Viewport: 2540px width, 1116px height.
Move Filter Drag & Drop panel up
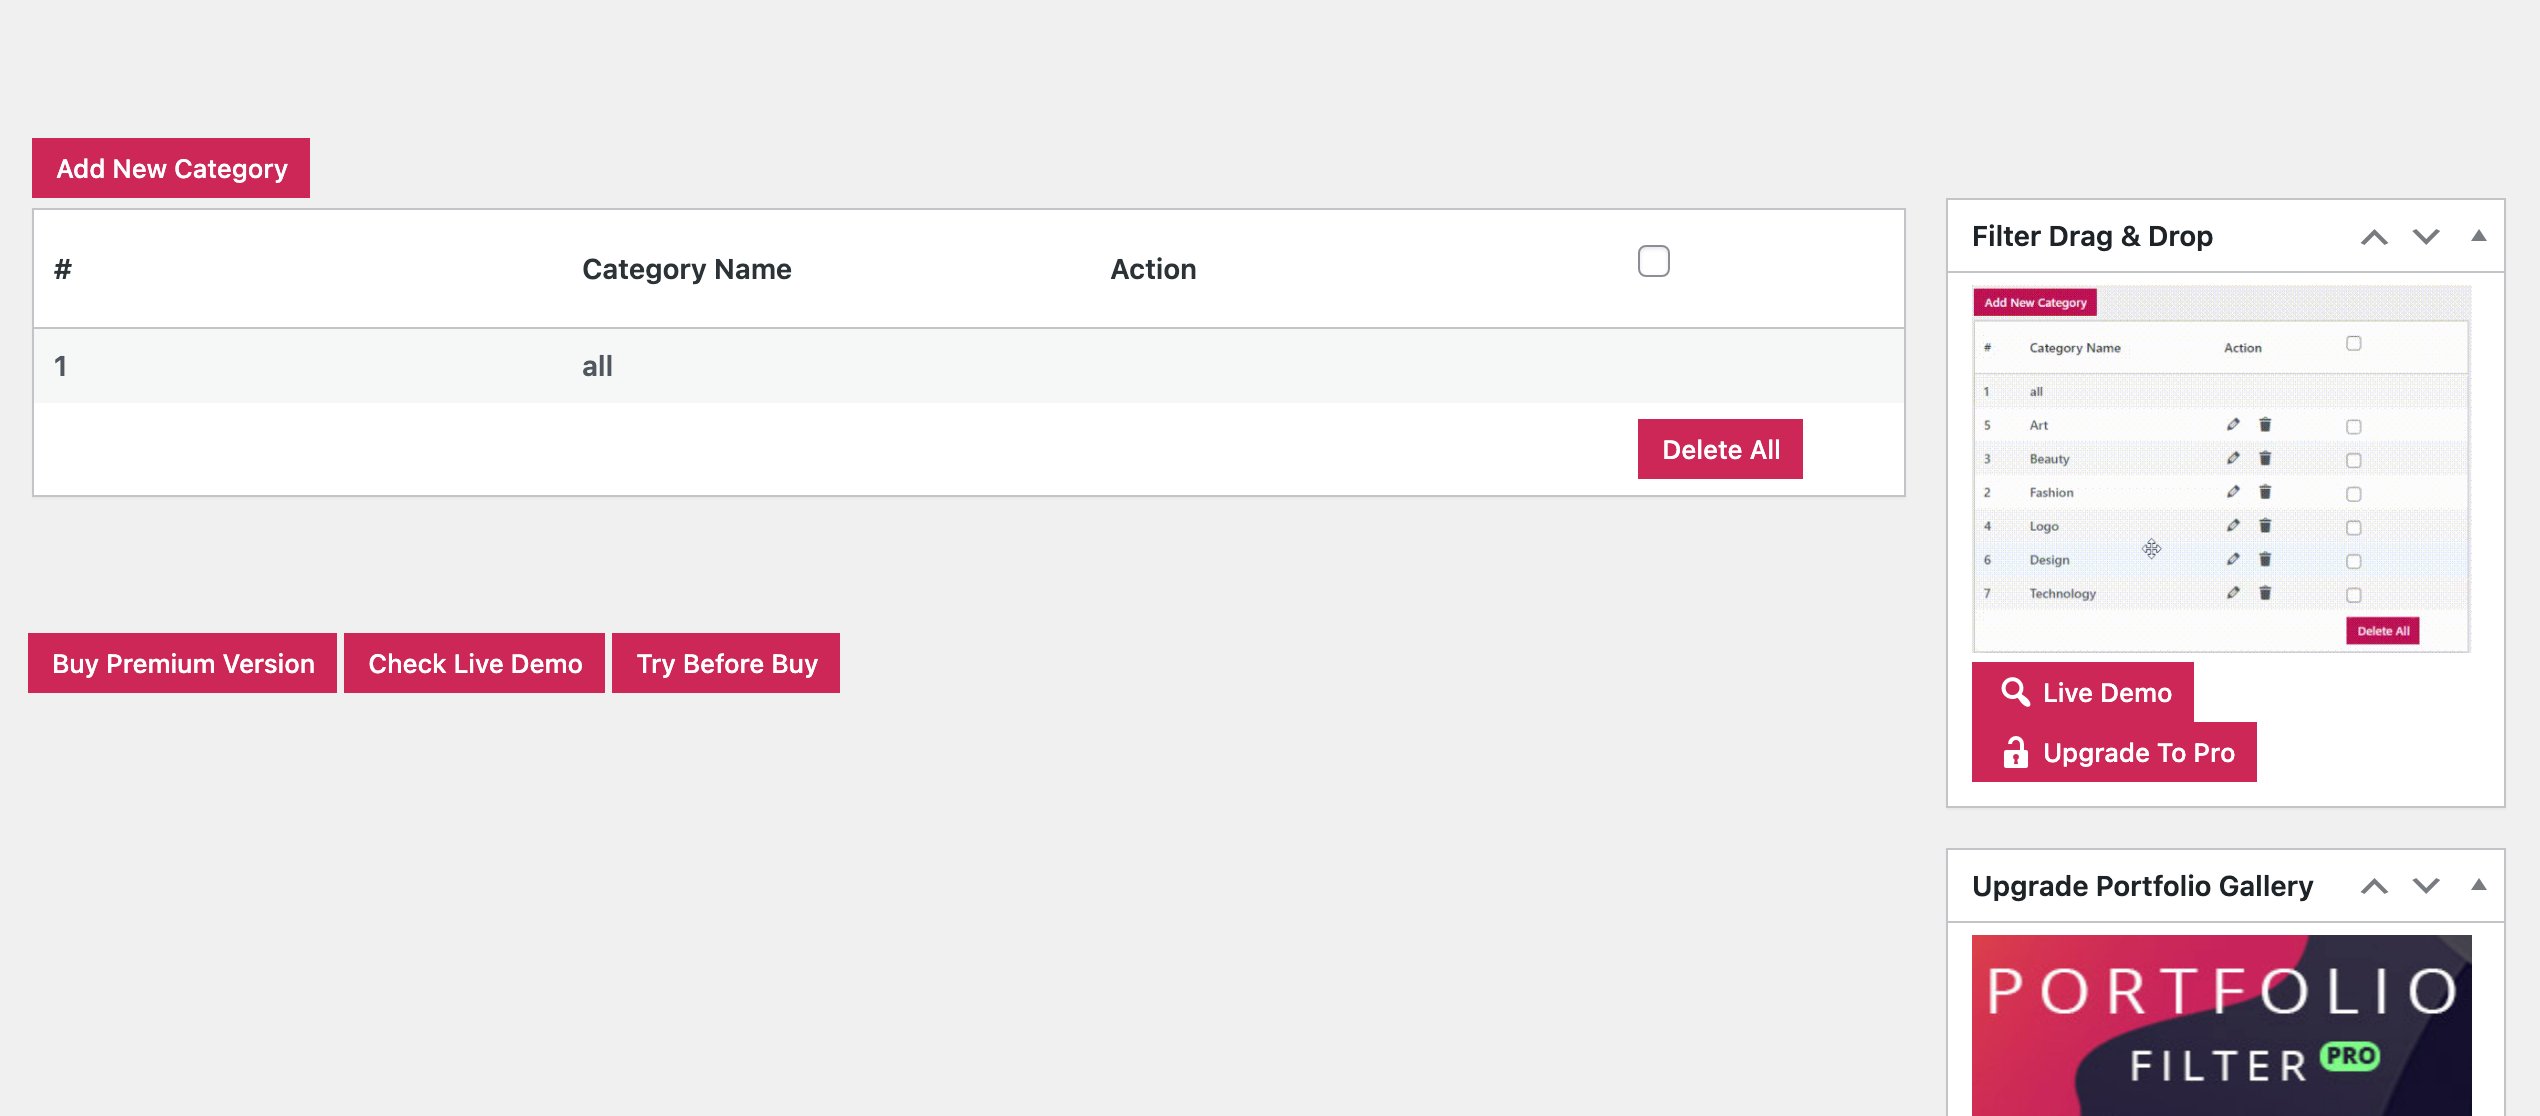[2374, 237]
